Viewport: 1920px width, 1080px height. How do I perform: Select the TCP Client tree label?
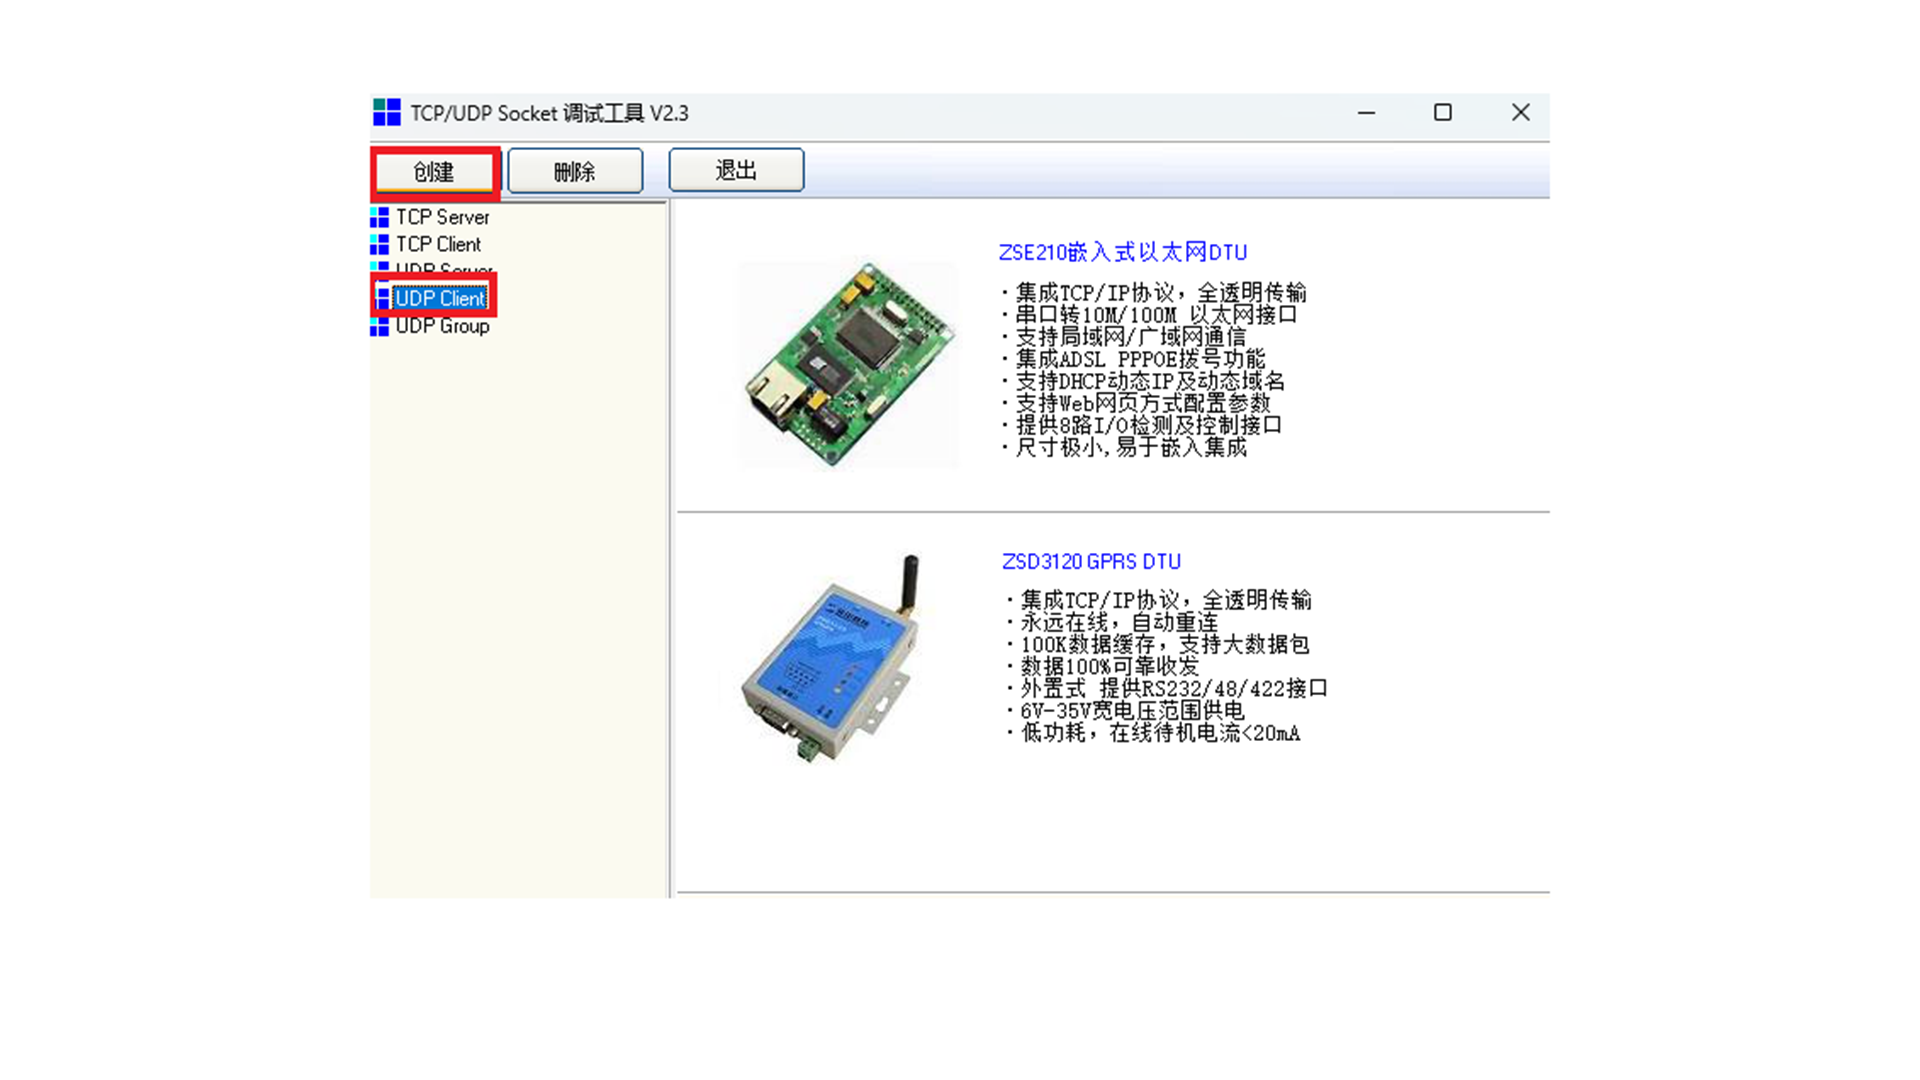click(x=438, y=244)
